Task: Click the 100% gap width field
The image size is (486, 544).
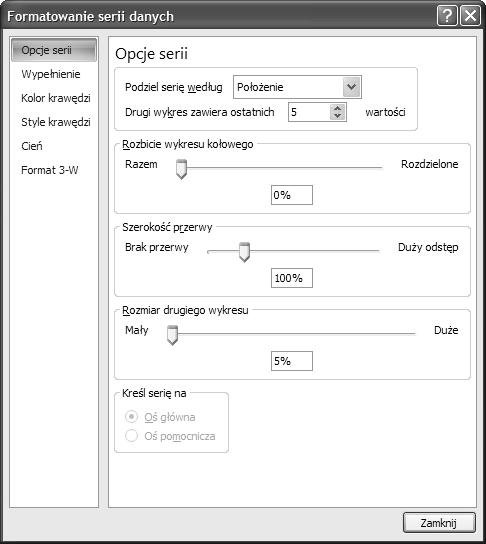Action: [292, 278]
